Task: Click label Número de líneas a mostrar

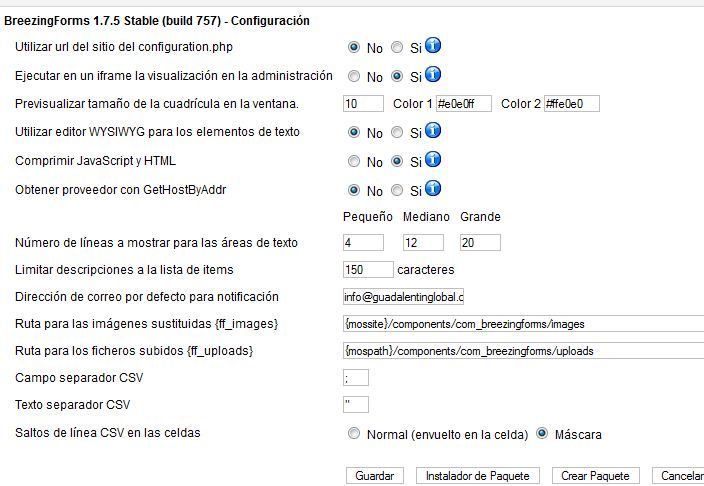Action: (x=156, y=243)
